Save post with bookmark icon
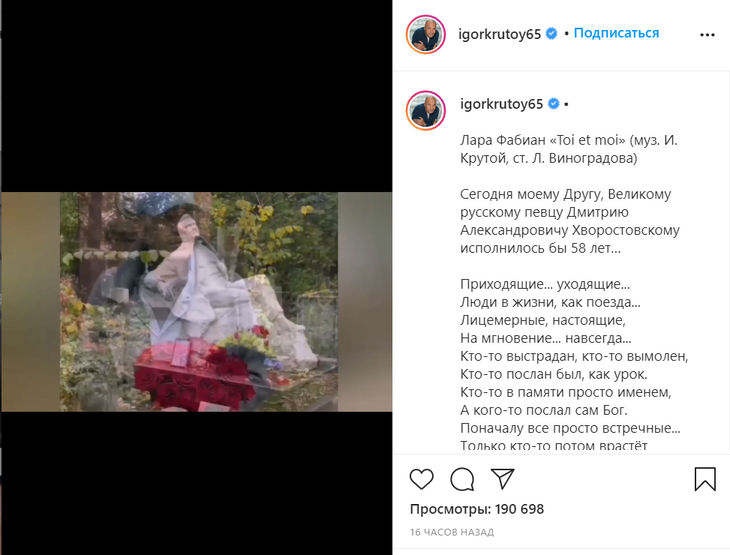Screen dimensions: 730x555 pos(705,479)
